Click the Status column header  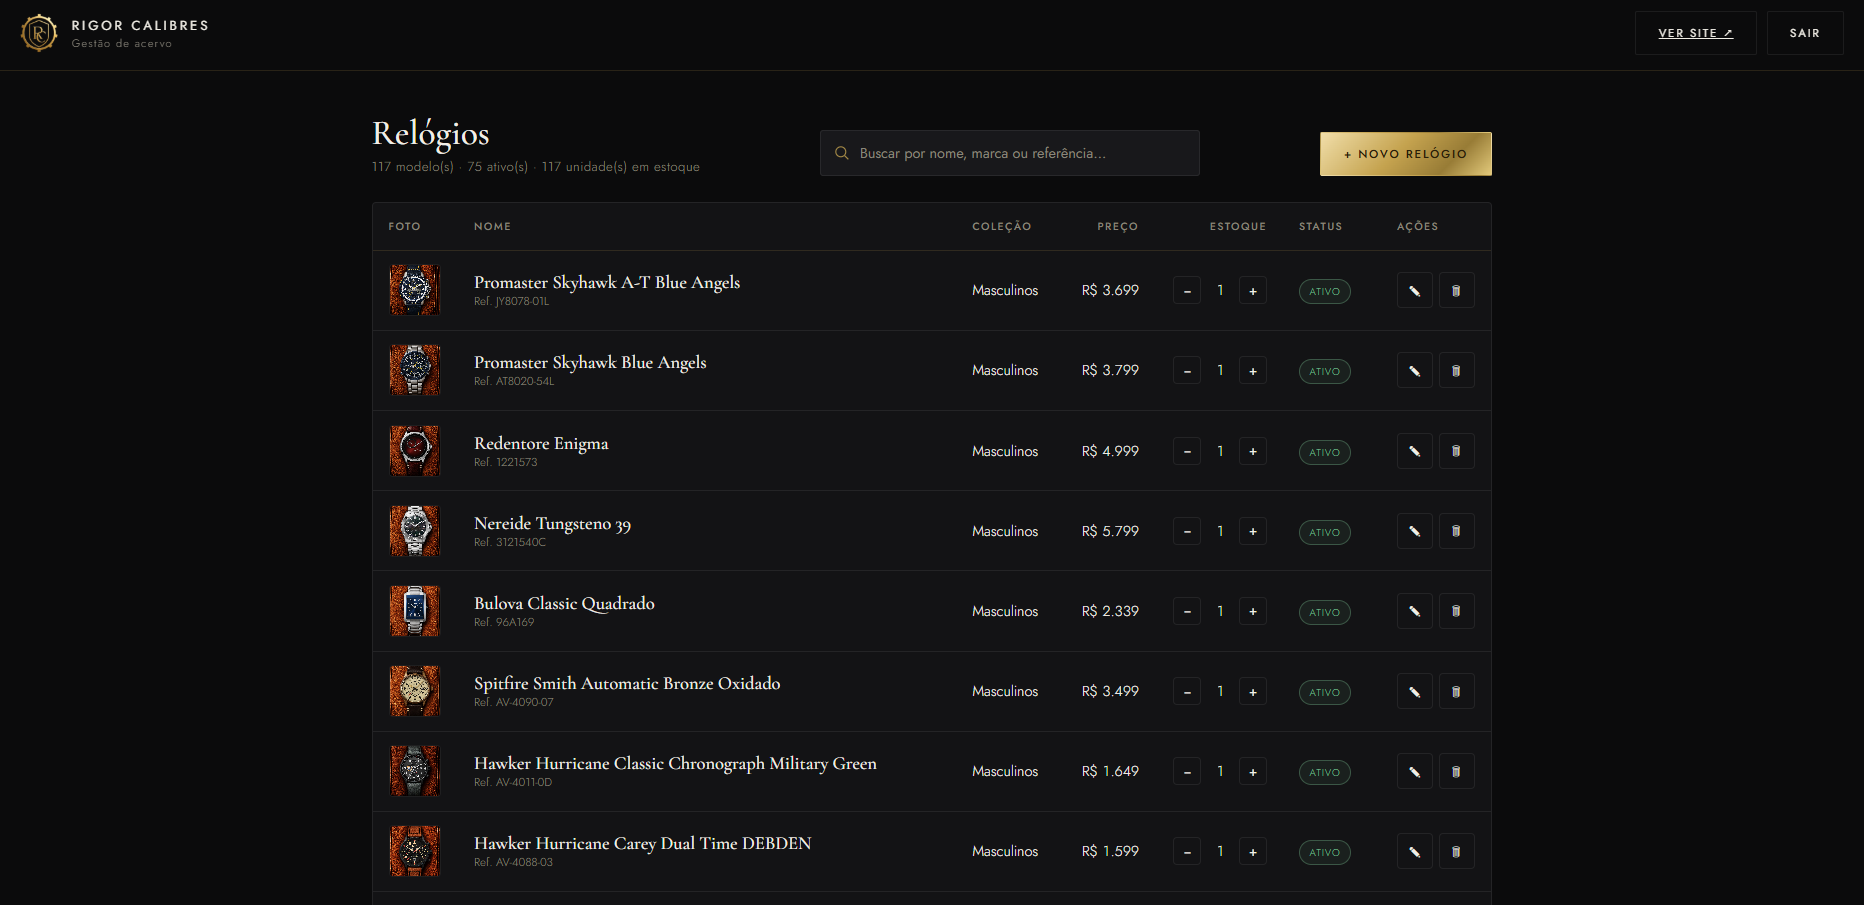click(x=1320, y=226)
